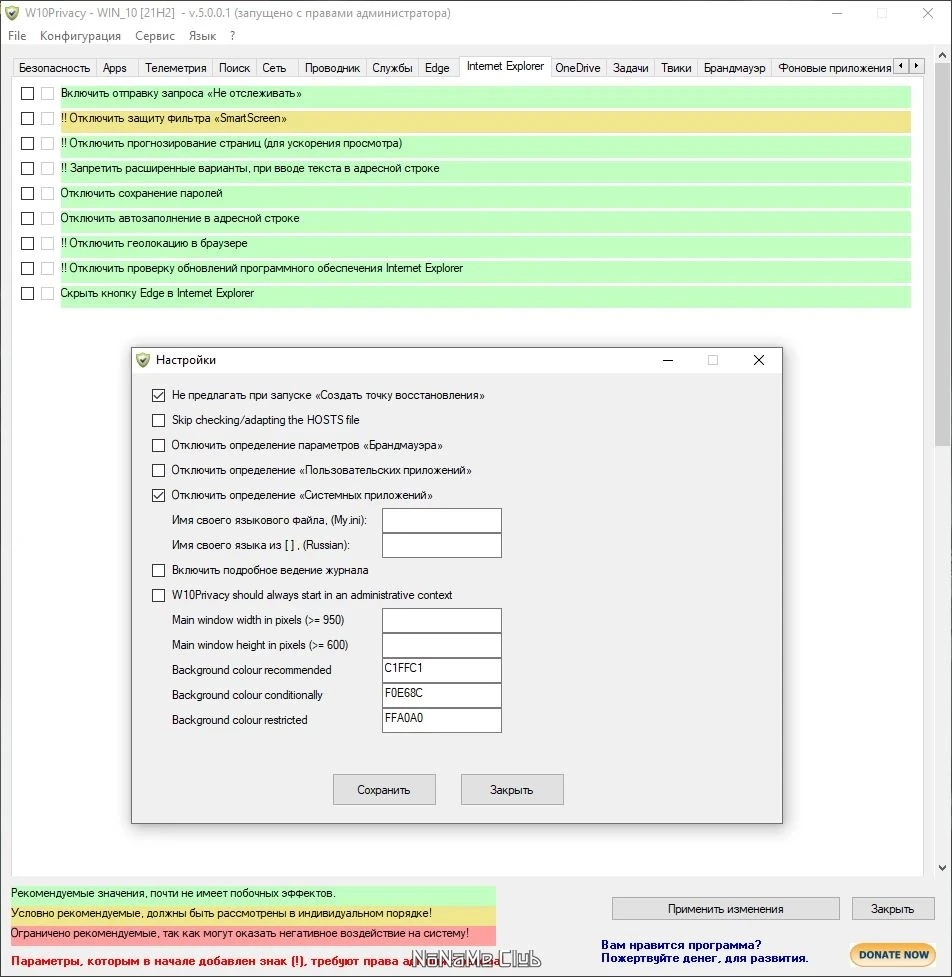
Task: Check disable page prediction option
Action: (x=27, y=143)
